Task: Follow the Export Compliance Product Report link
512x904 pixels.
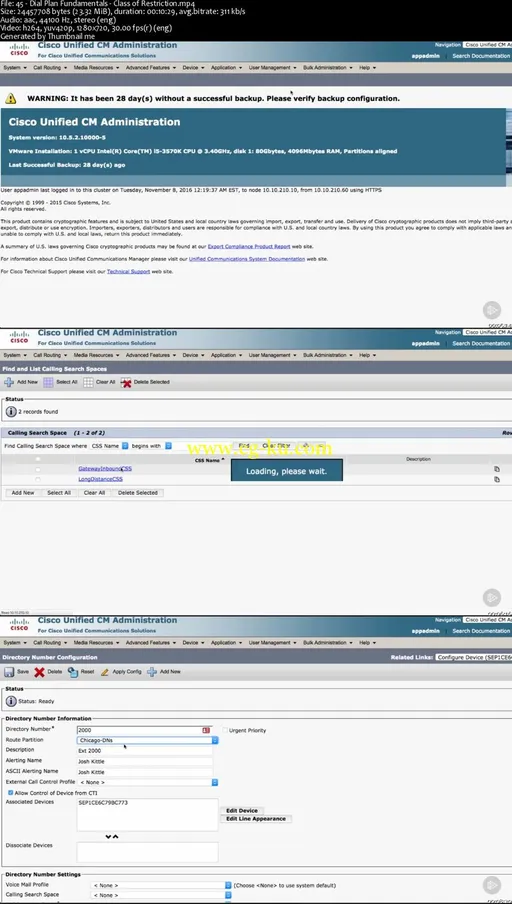Action: (x=249, y=246)
